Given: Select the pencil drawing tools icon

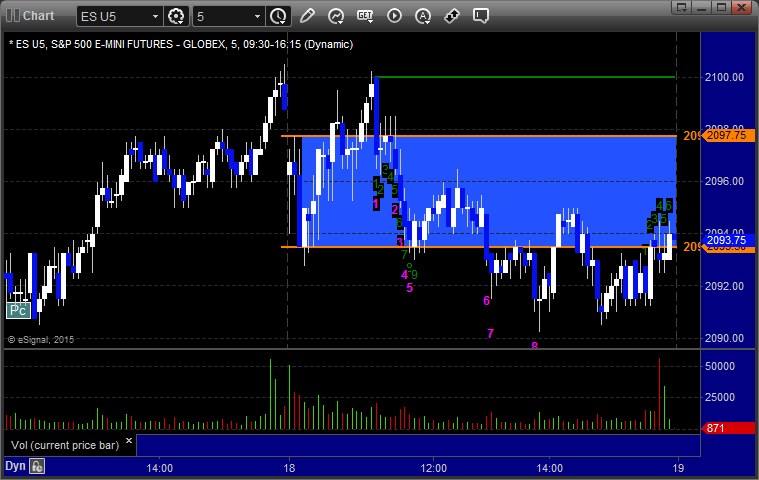Looking at the screenshot, I should pos(307,16).
